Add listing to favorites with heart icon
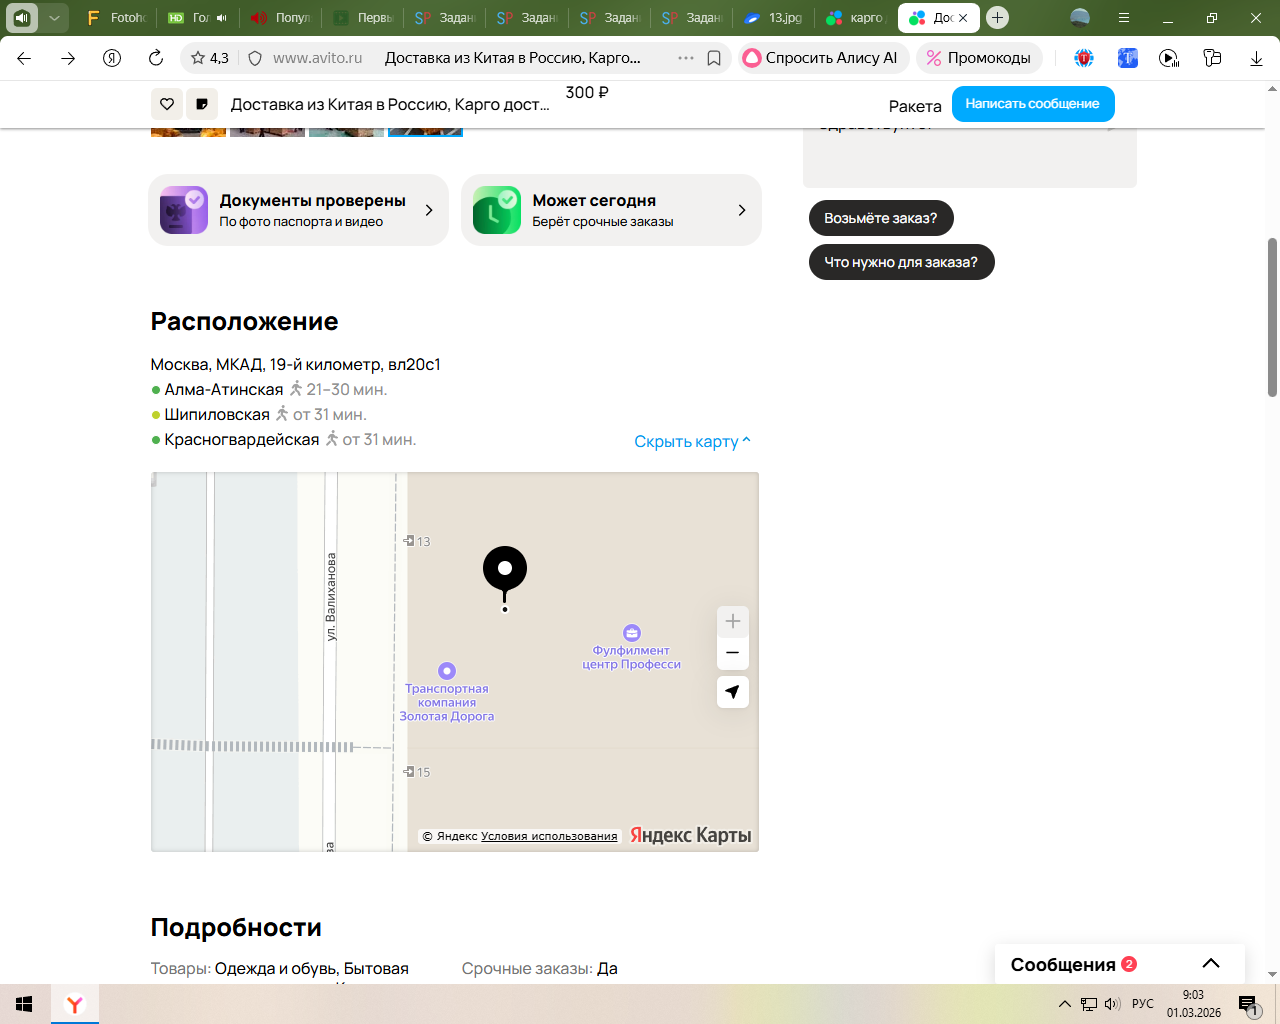The height and width of the screenshot is (1024, 1280). click(x=167, y=104)
